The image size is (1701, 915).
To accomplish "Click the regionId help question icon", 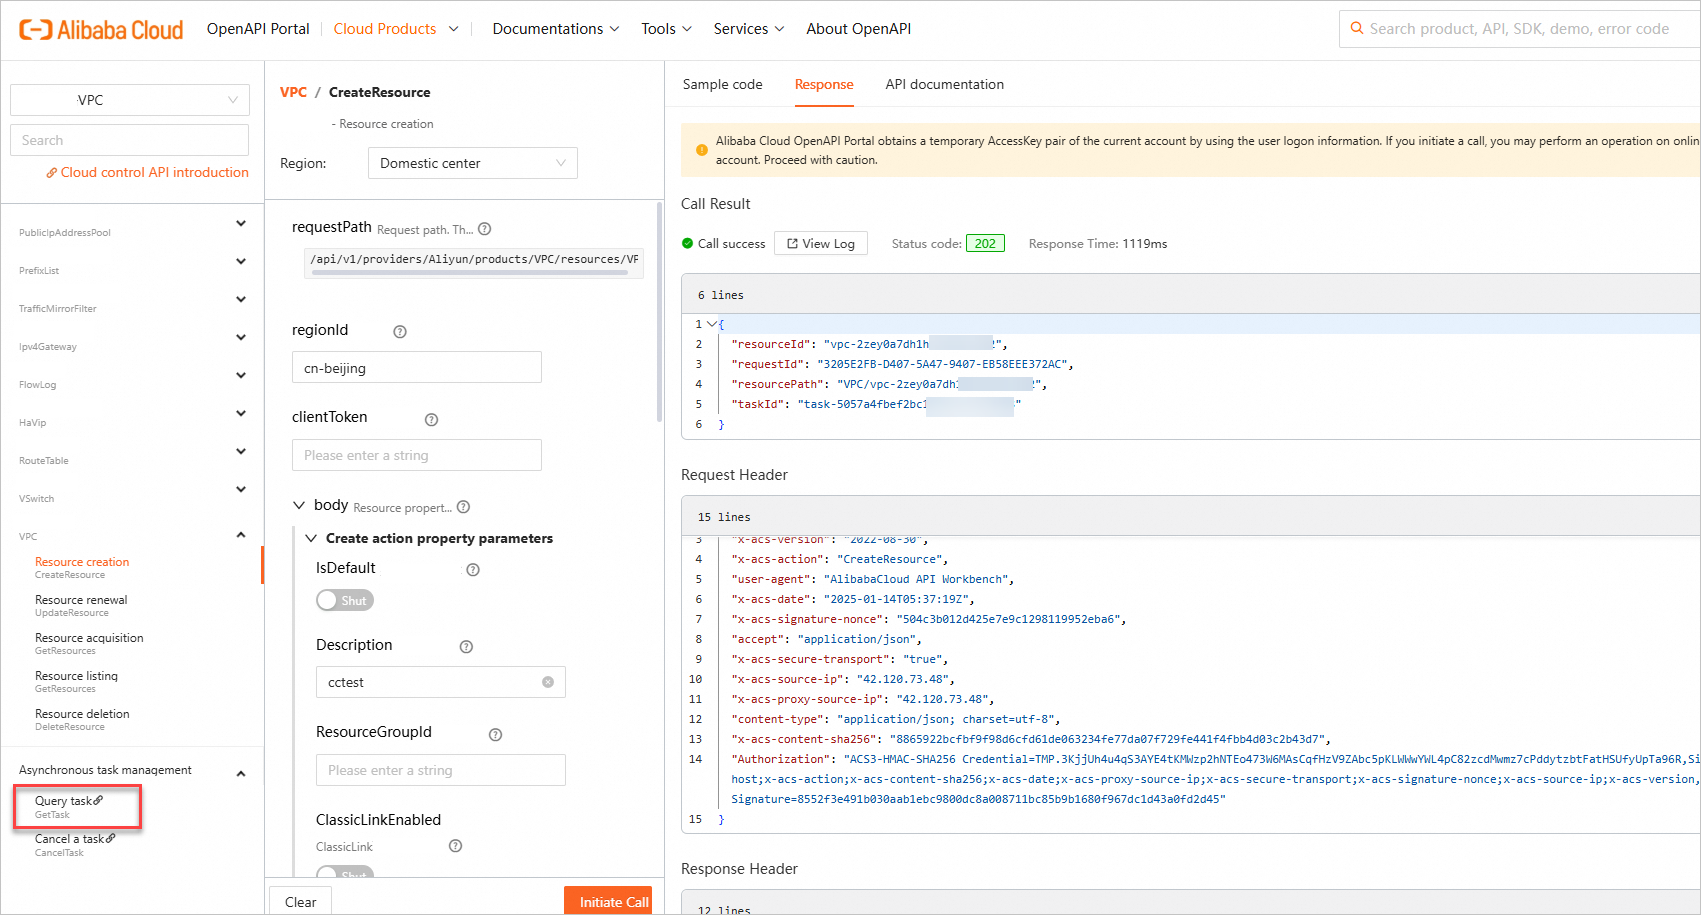I will click(400, 332).
